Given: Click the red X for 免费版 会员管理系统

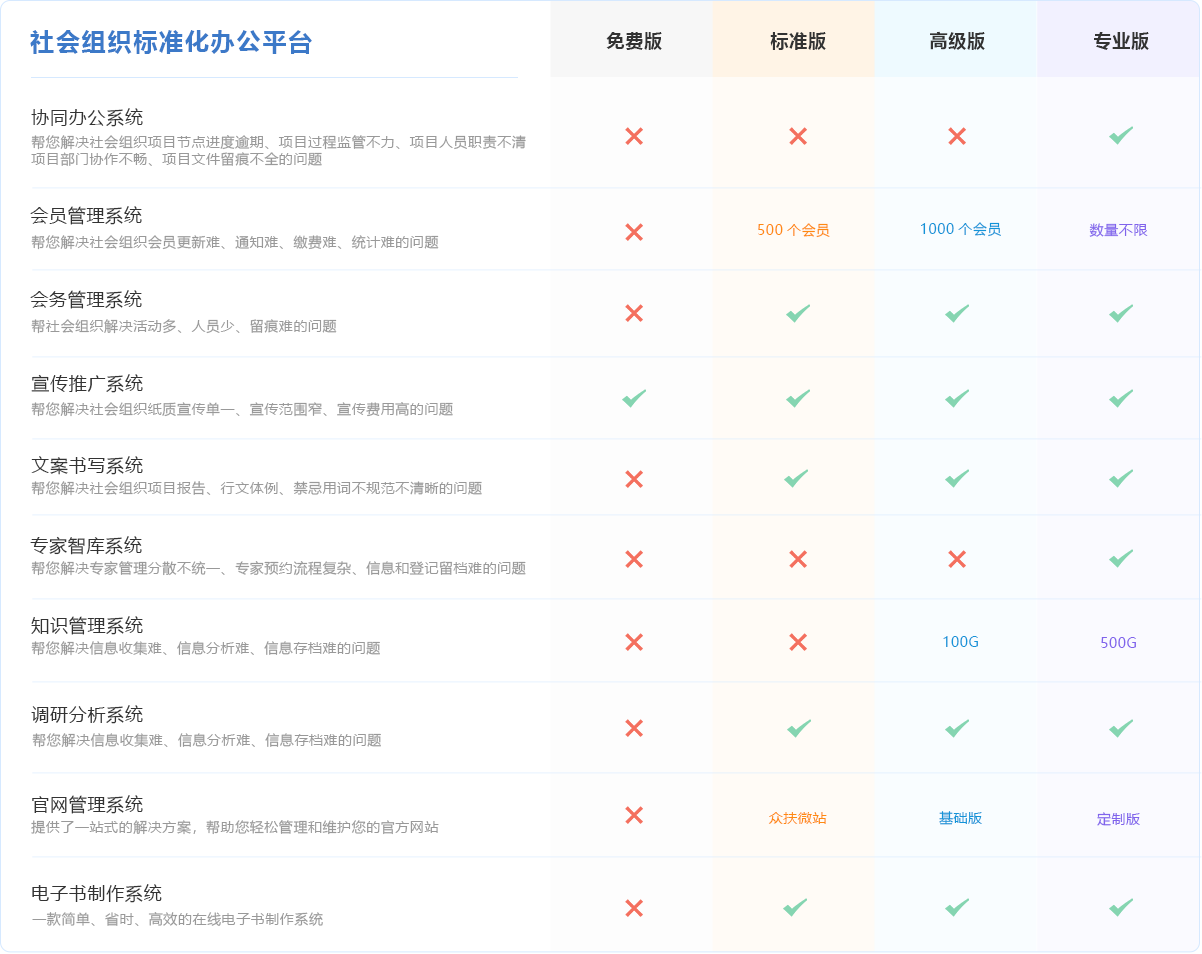Looking at the screenshot, I should [x=633, y=229].
